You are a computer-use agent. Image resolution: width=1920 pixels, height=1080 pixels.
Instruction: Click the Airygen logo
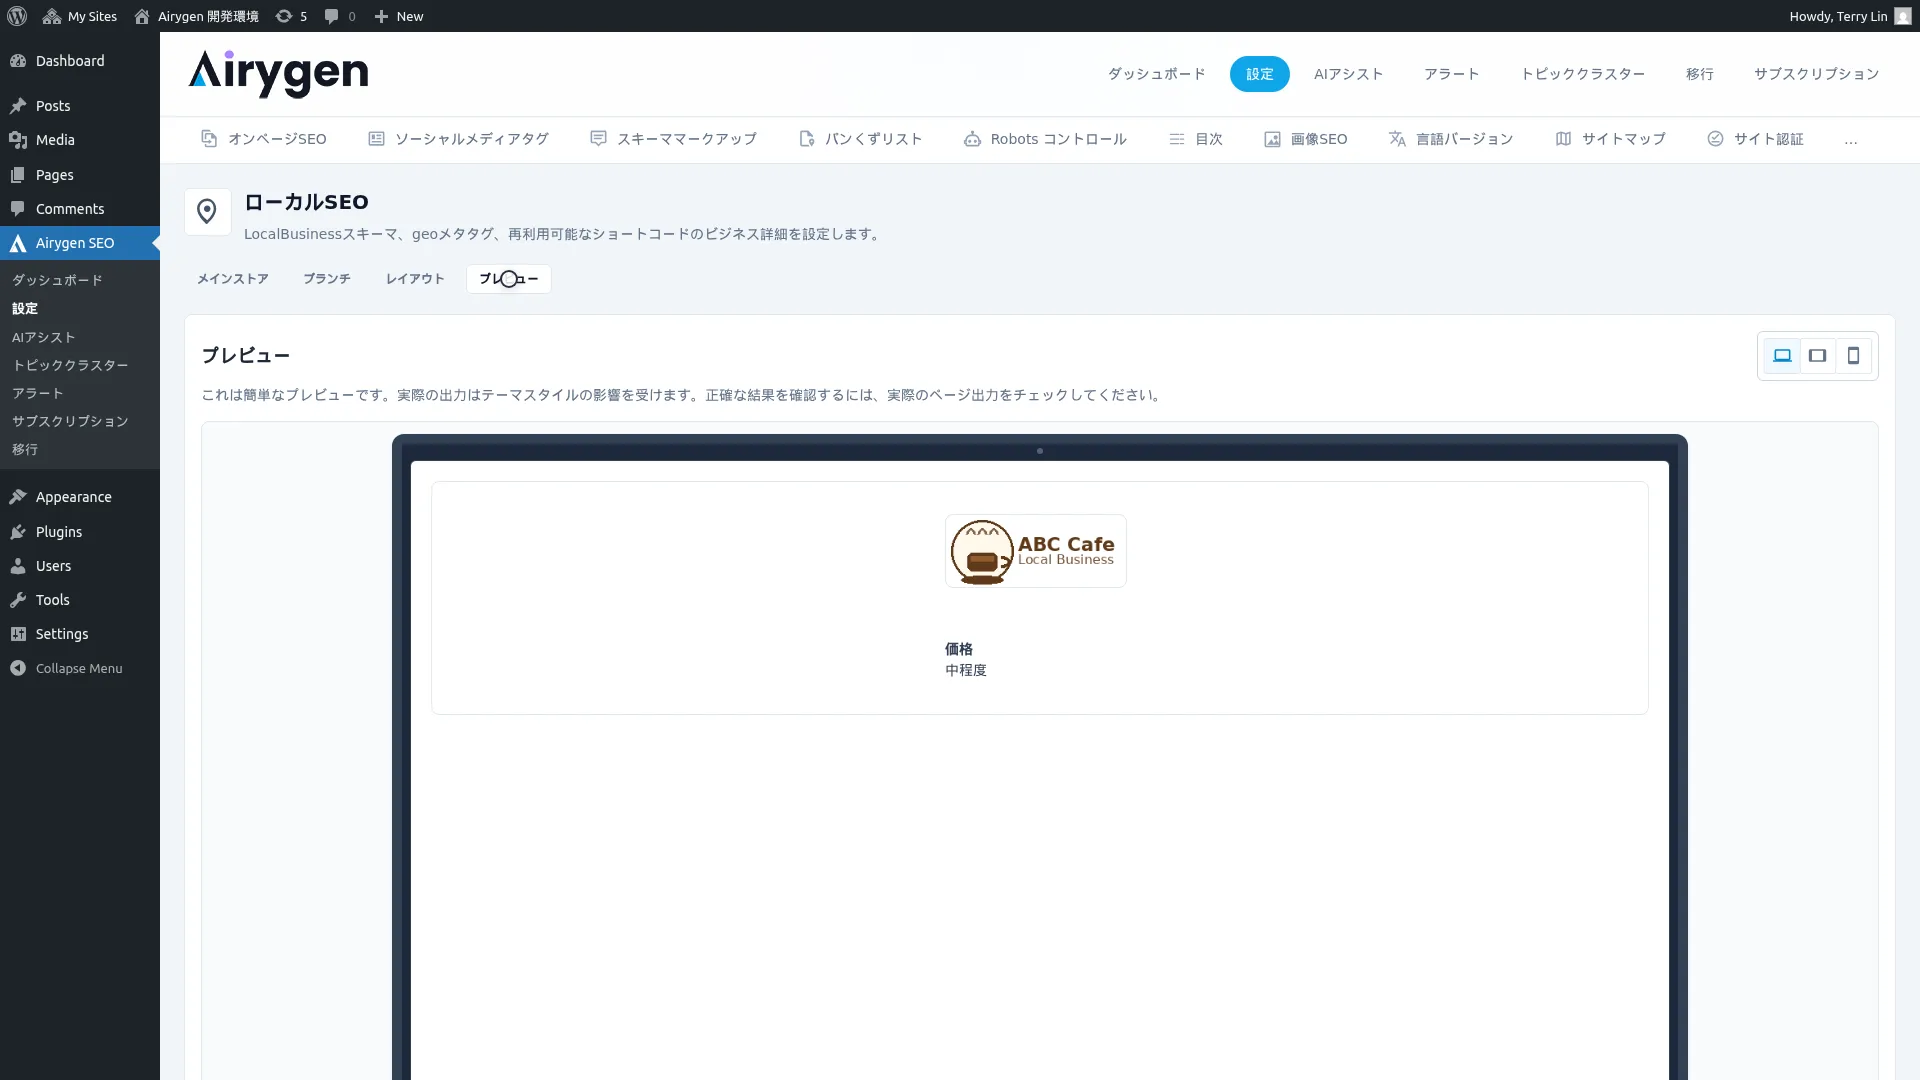278,74
